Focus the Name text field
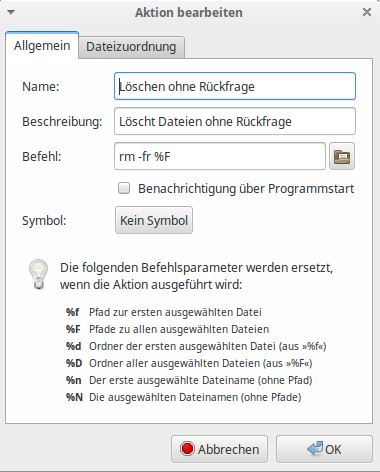The width and height of the screenshot is (380, 472). [x=235, y=86]
